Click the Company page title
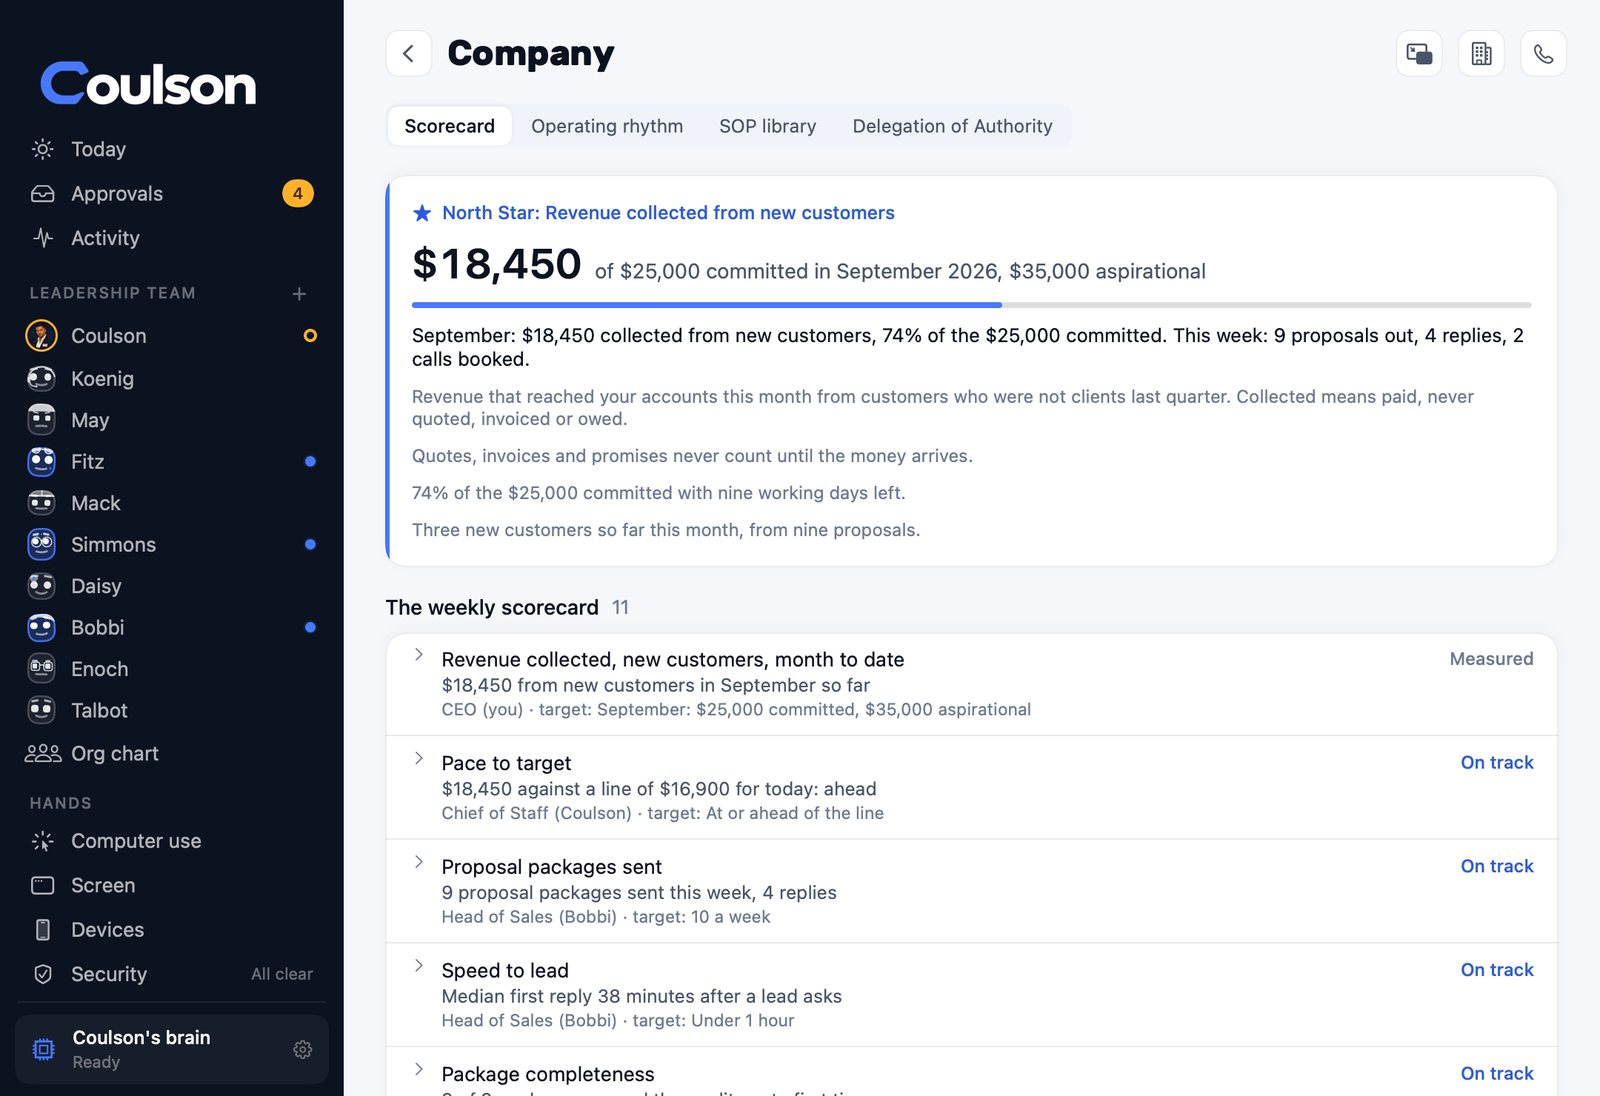This screenshot has height=1096, width=1600. coord(531,53)
